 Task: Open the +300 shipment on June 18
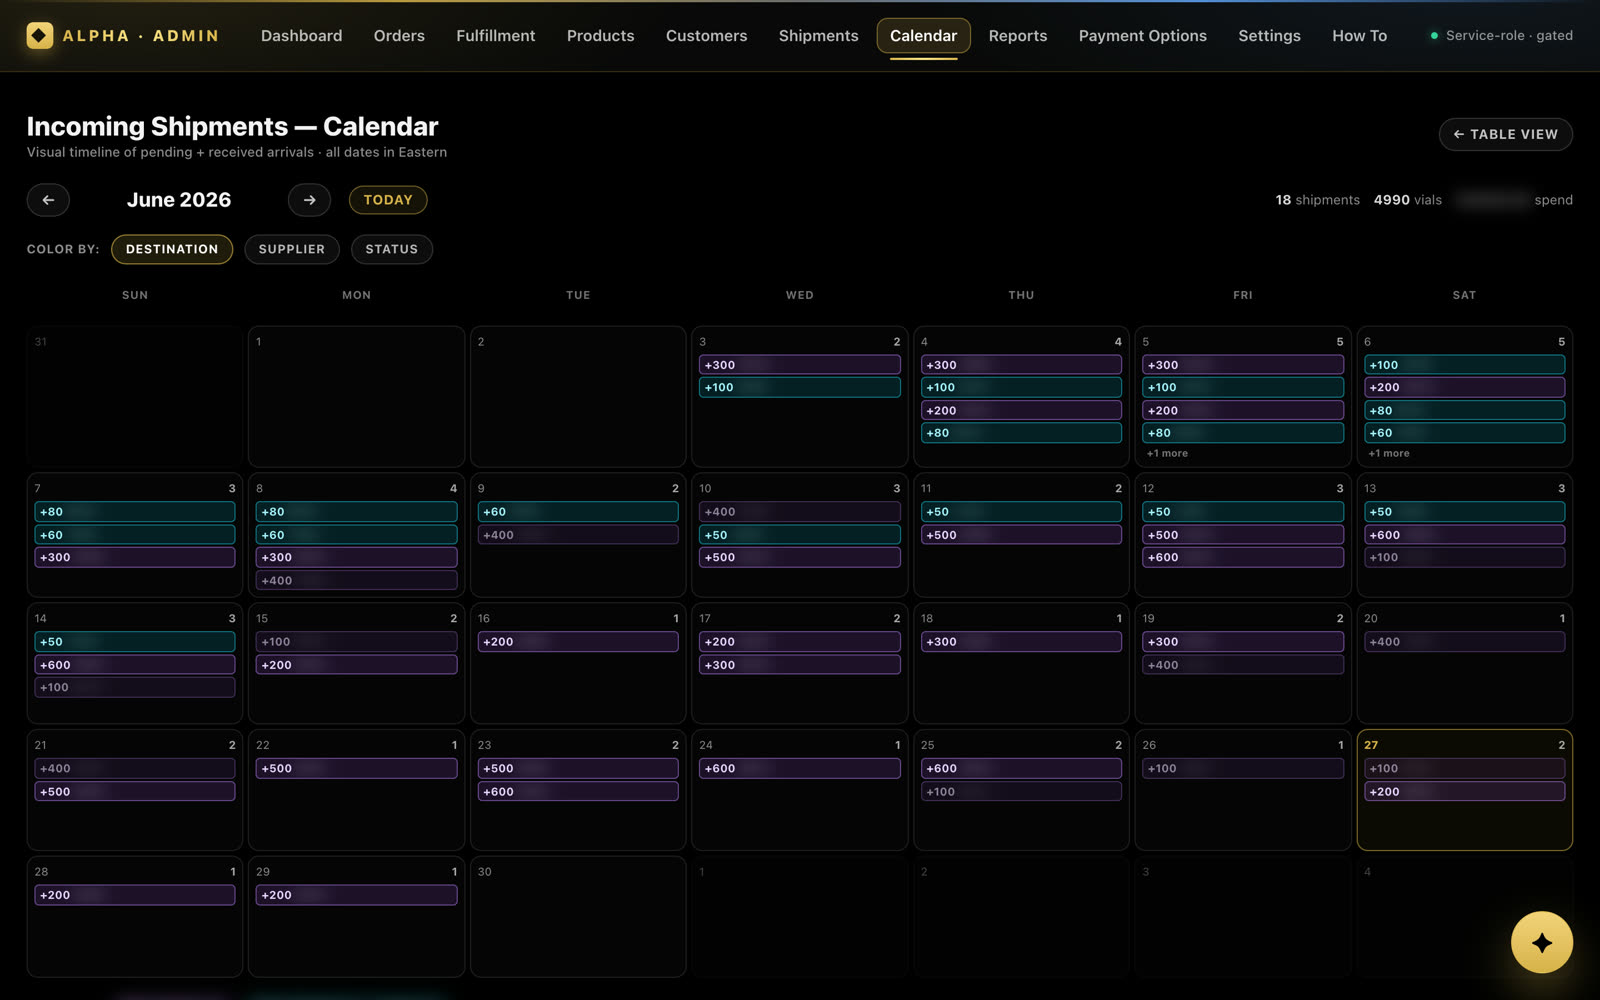1021,642
